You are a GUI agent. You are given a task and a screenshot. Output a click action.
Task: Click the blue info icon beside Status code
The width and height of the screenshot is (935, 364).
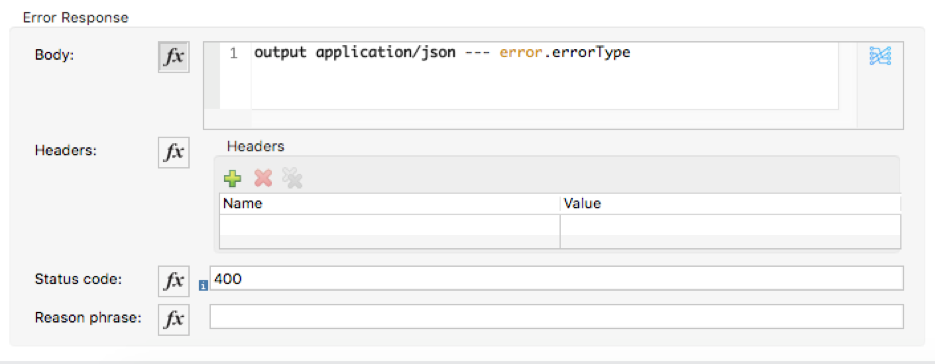pos(203,286)
